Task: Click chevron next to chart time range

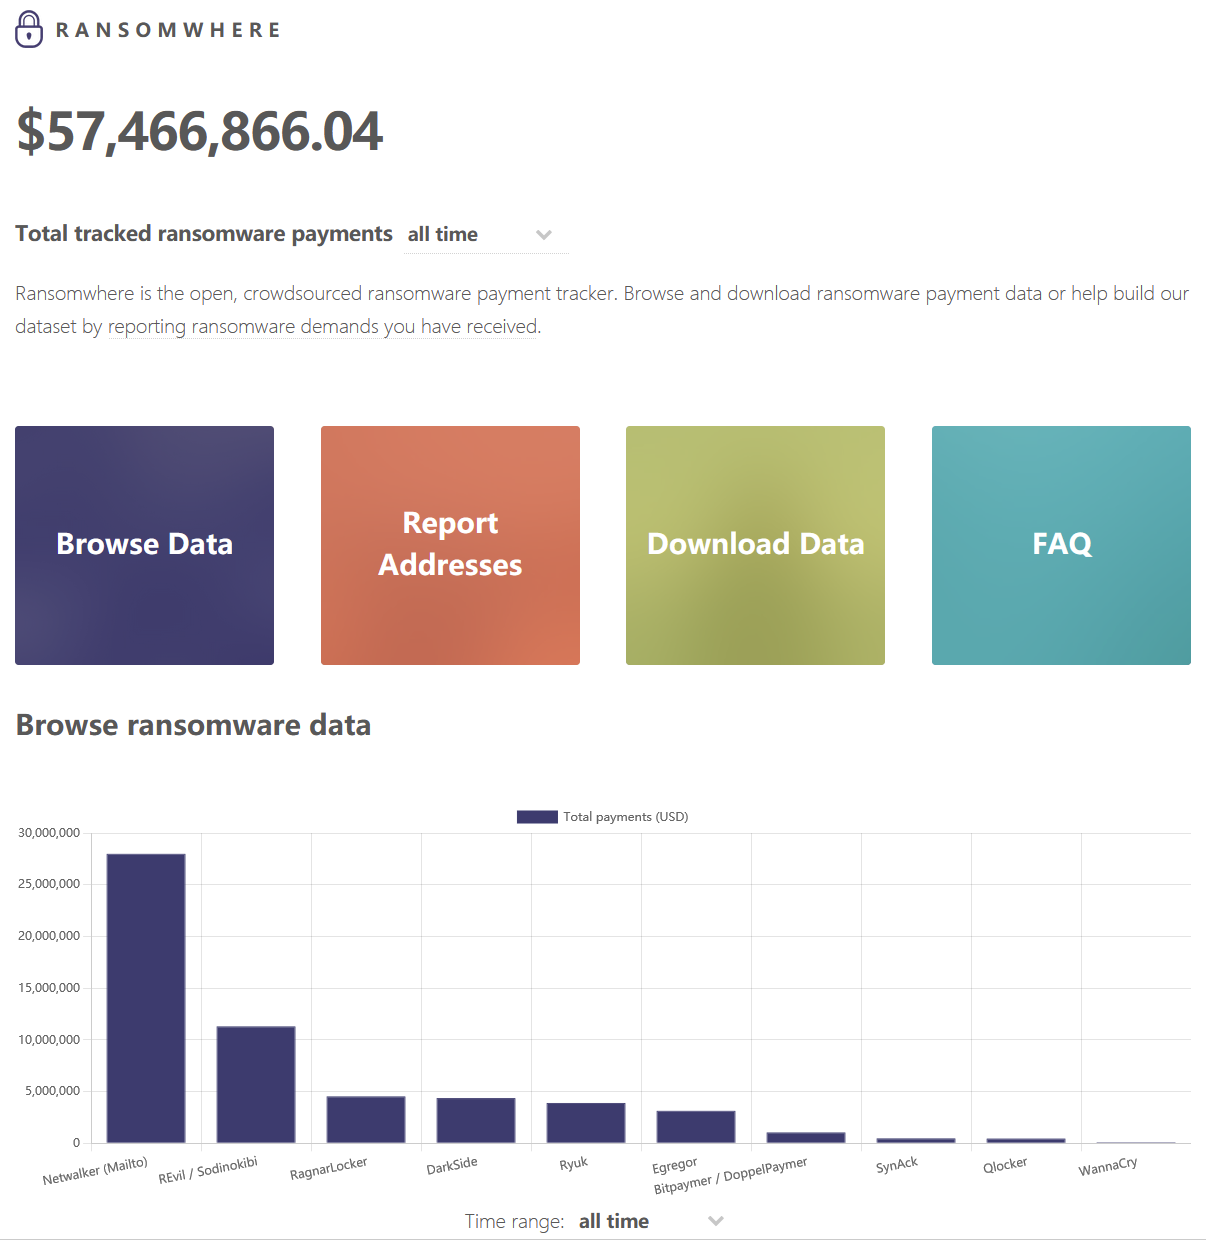Action: pos(716,1221)
